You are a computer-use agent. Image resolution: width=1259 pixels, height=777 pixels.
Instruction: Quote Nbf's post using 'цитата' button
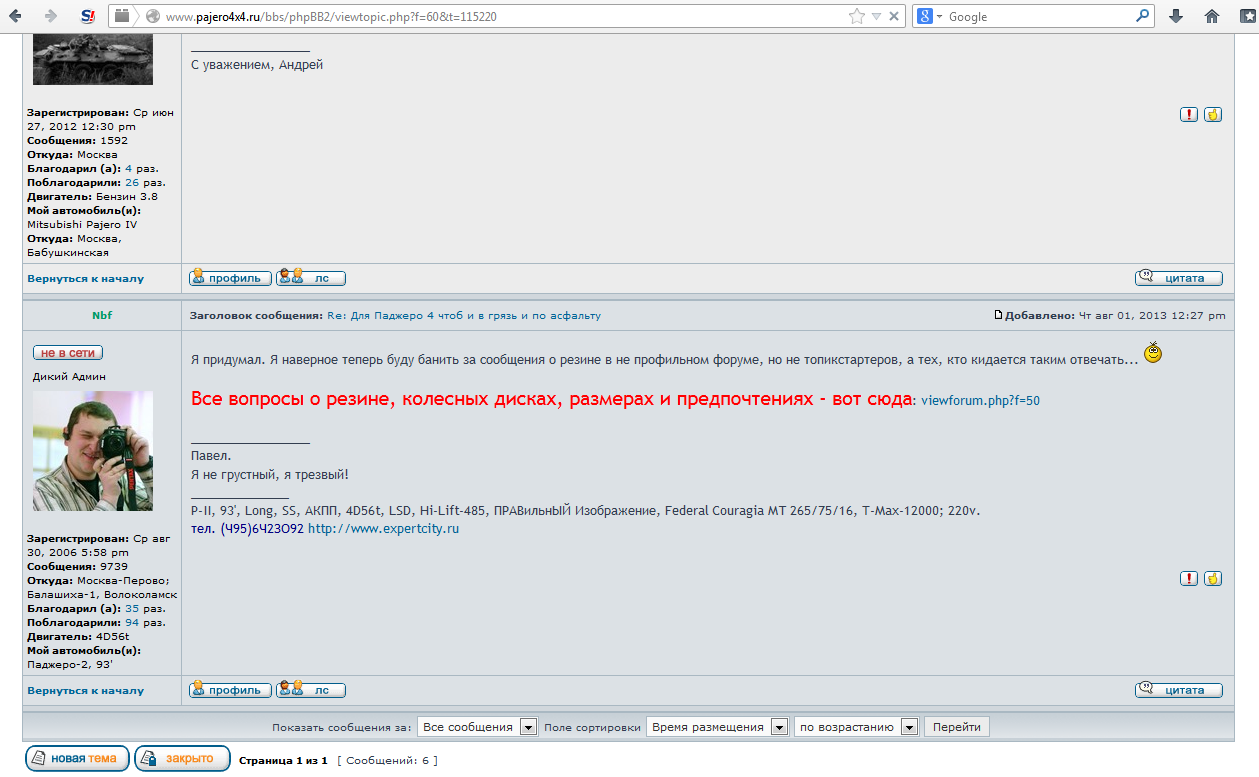(x=1178, y=690)
